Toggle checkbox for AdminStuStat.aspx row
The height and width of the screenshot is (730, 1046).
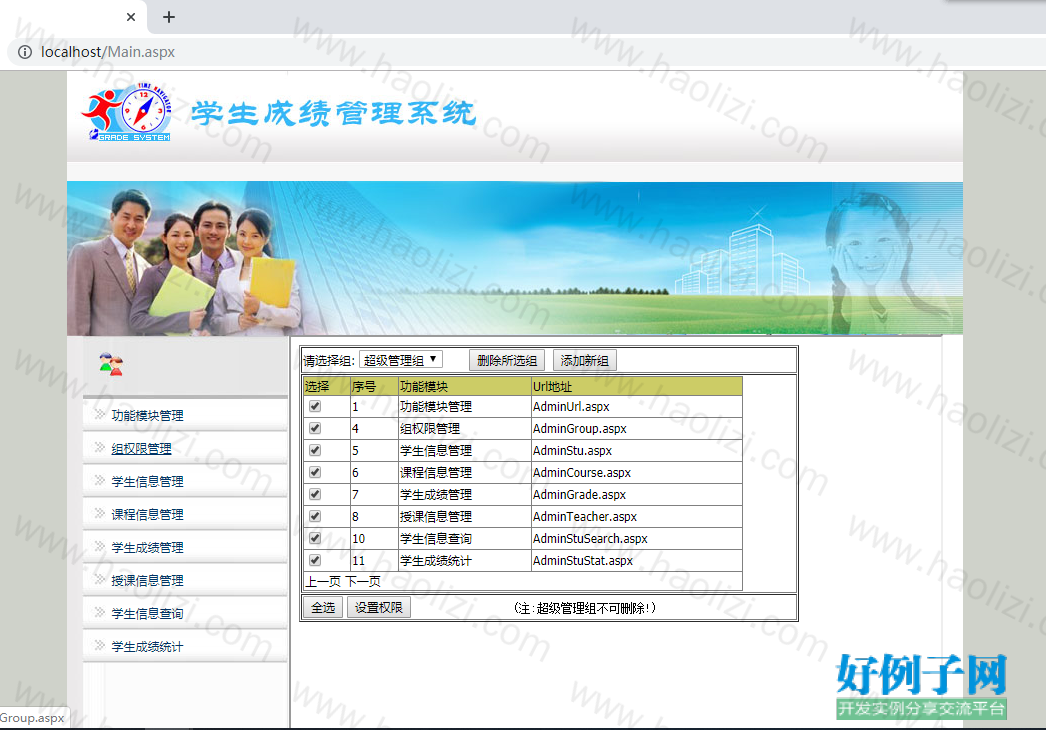(315, 560)
